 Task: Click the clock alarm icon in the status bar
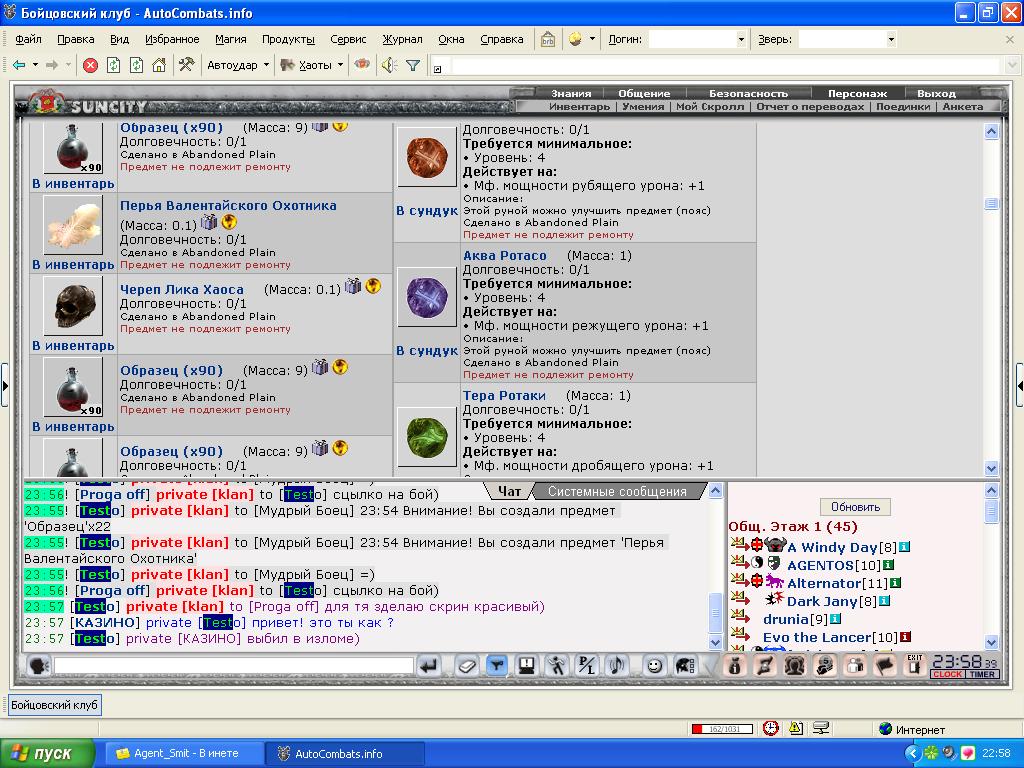point(771,728)
